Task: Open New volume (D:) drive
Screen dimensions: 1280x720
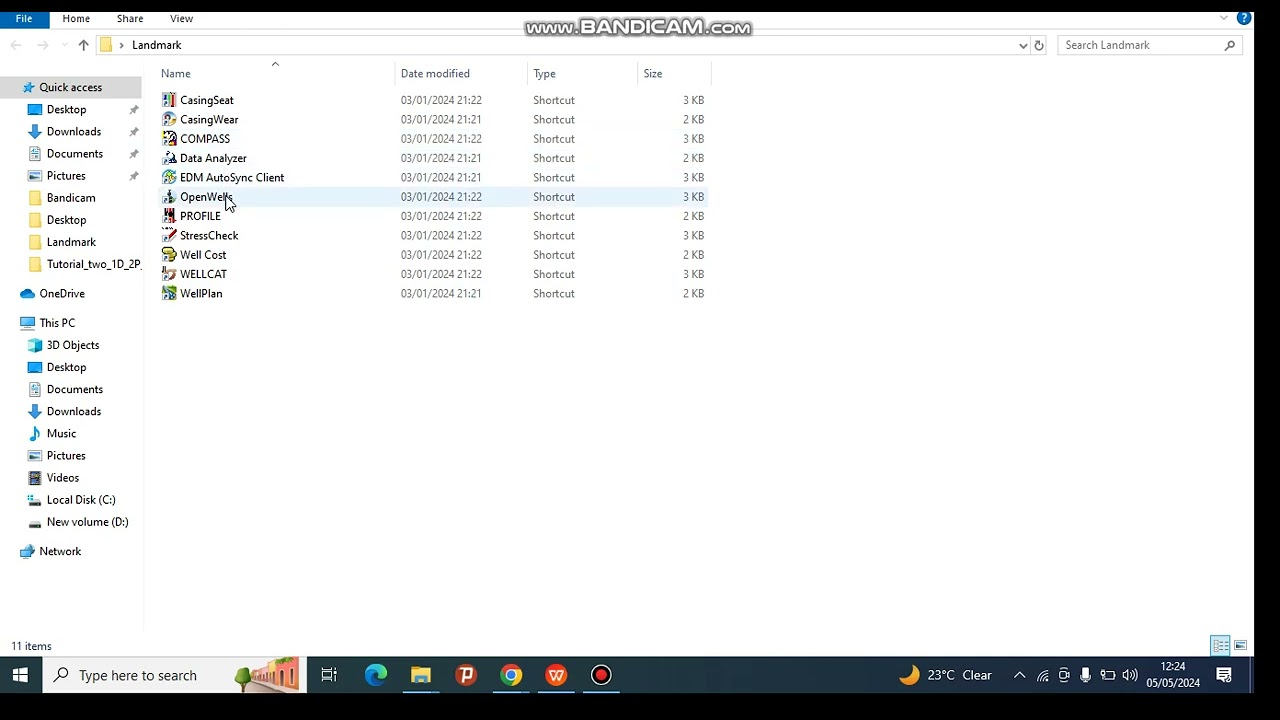Action: (87, 522)
